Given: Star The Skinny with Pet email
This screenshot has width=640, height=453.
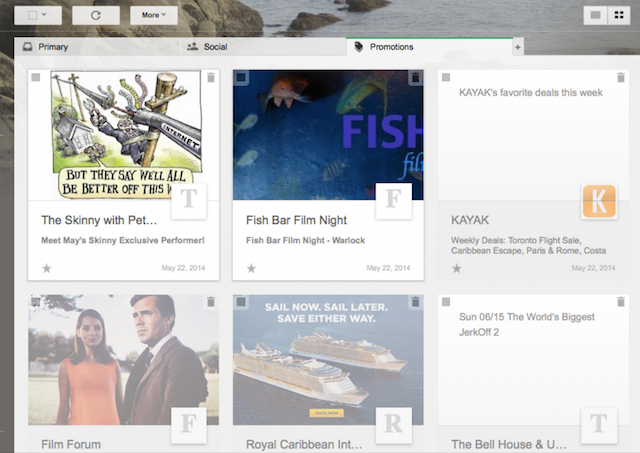Looking at the screenshot, I should (x=47, y=268).
